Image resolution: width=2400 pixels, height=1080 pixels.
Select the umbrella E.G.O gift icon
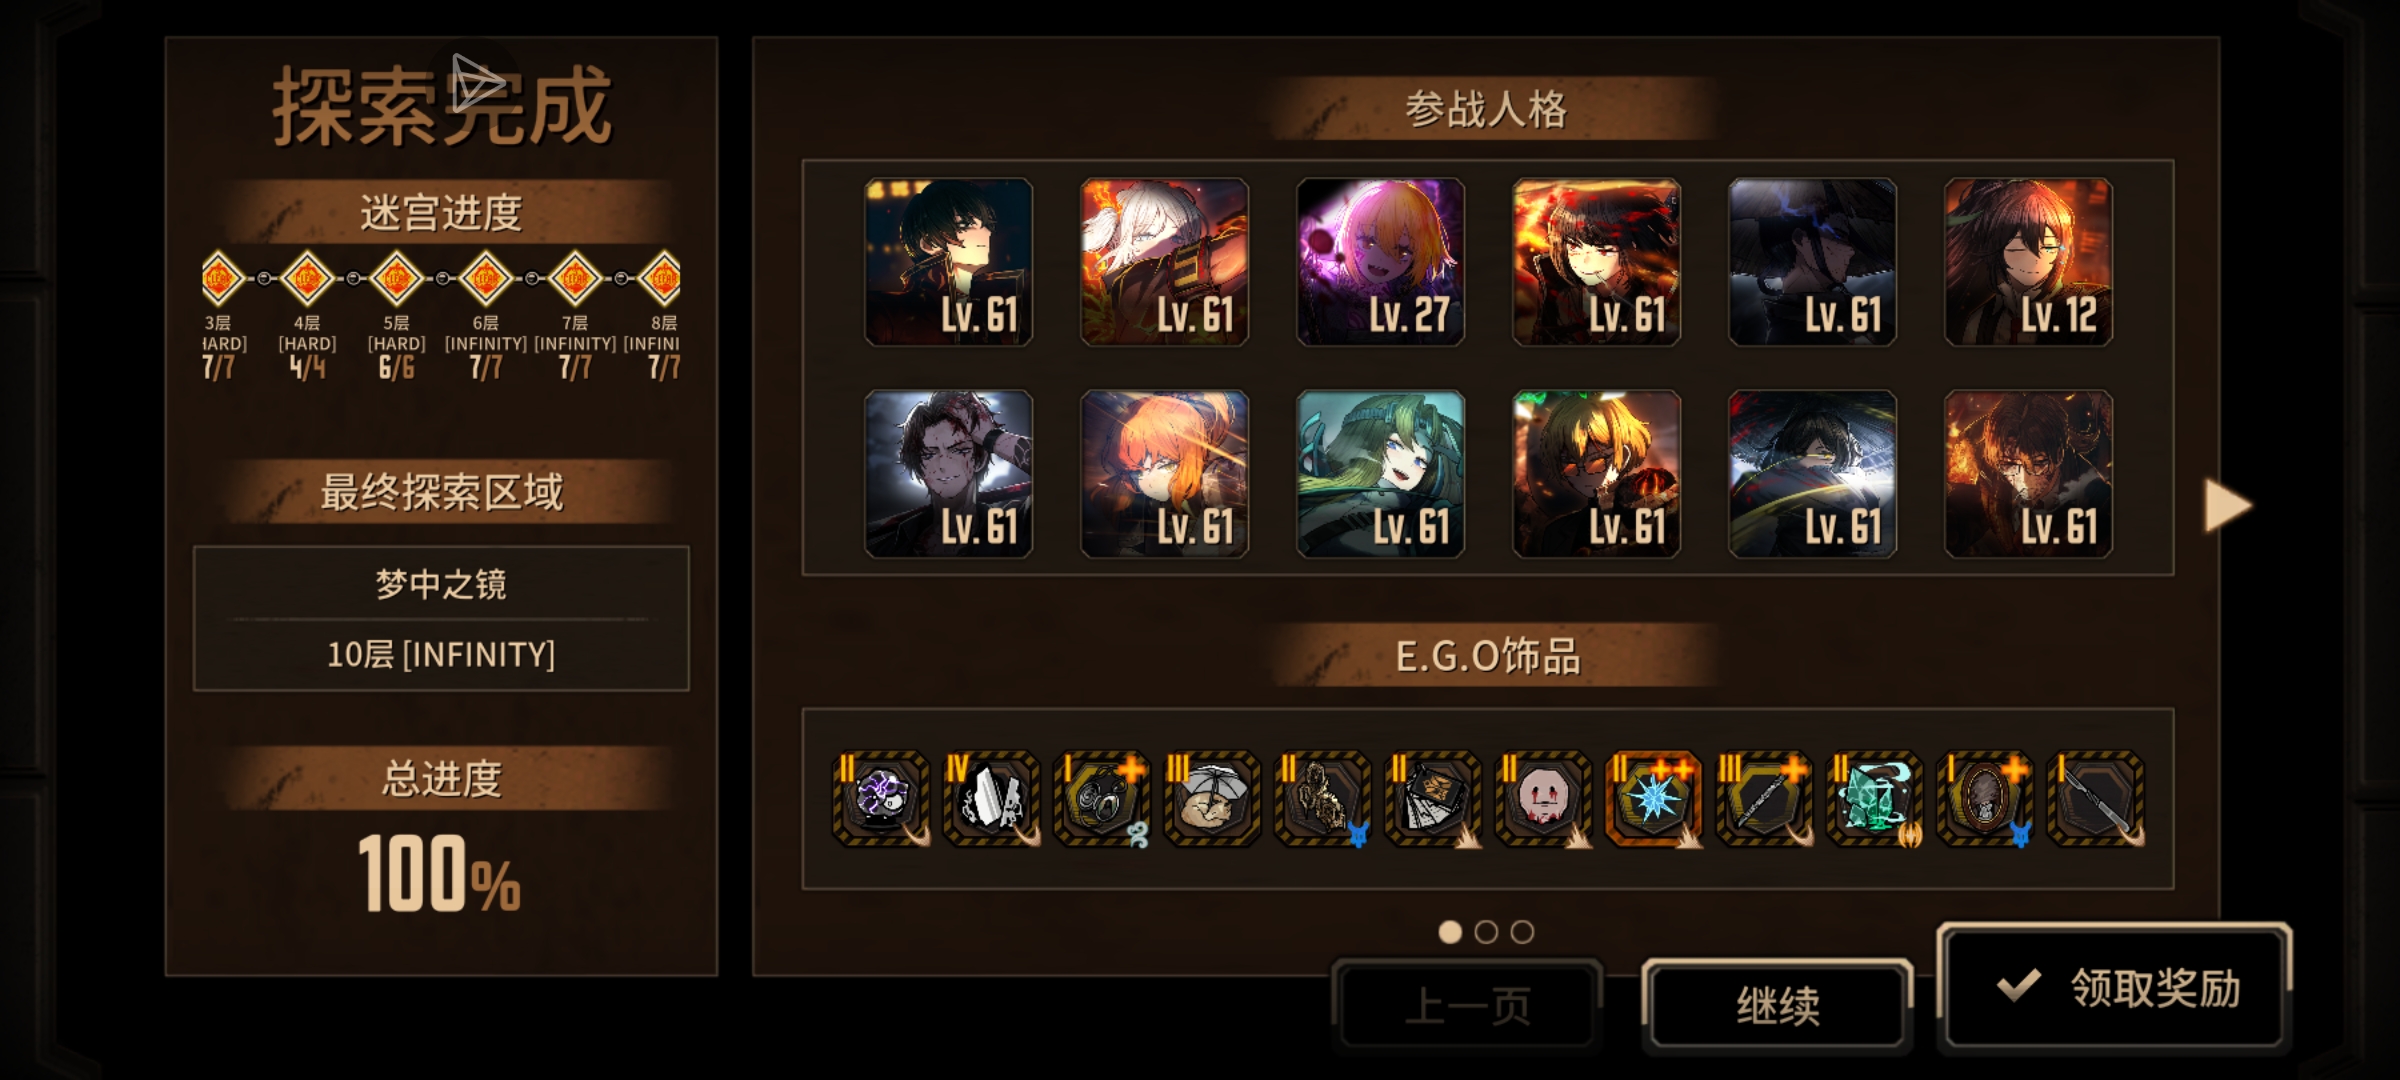click(1211, 799)
